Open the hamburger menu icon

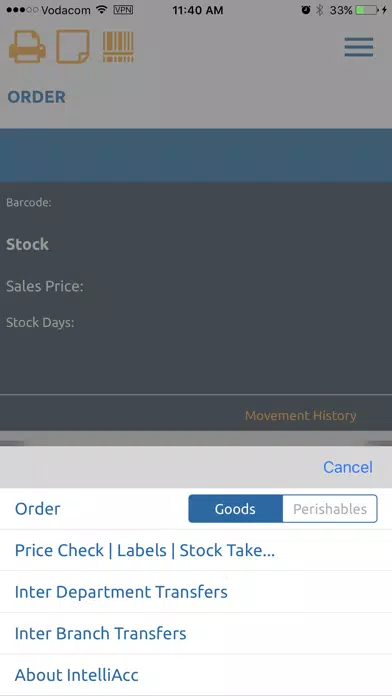point(359,47)
